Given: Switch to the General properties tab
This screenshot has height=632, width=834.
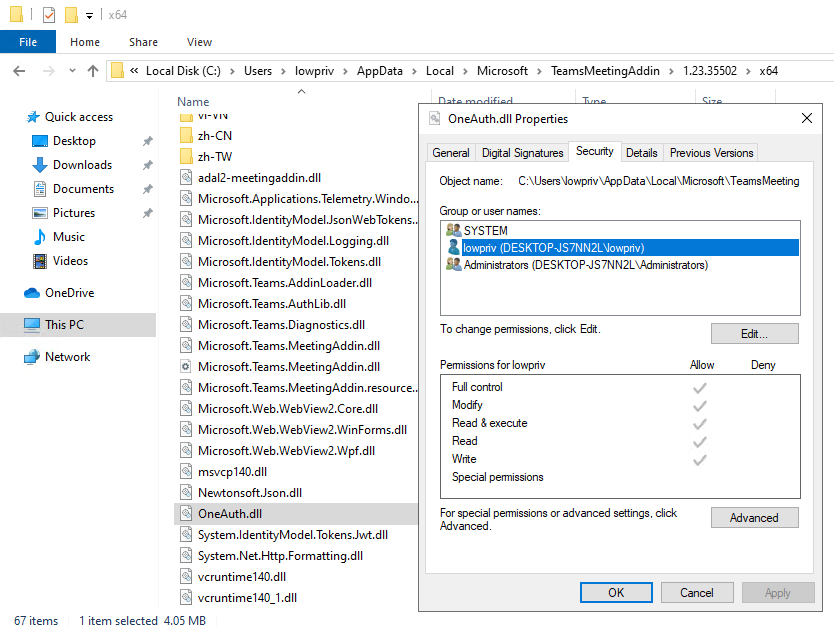Looking at the screenshot, I should (451, 153).
